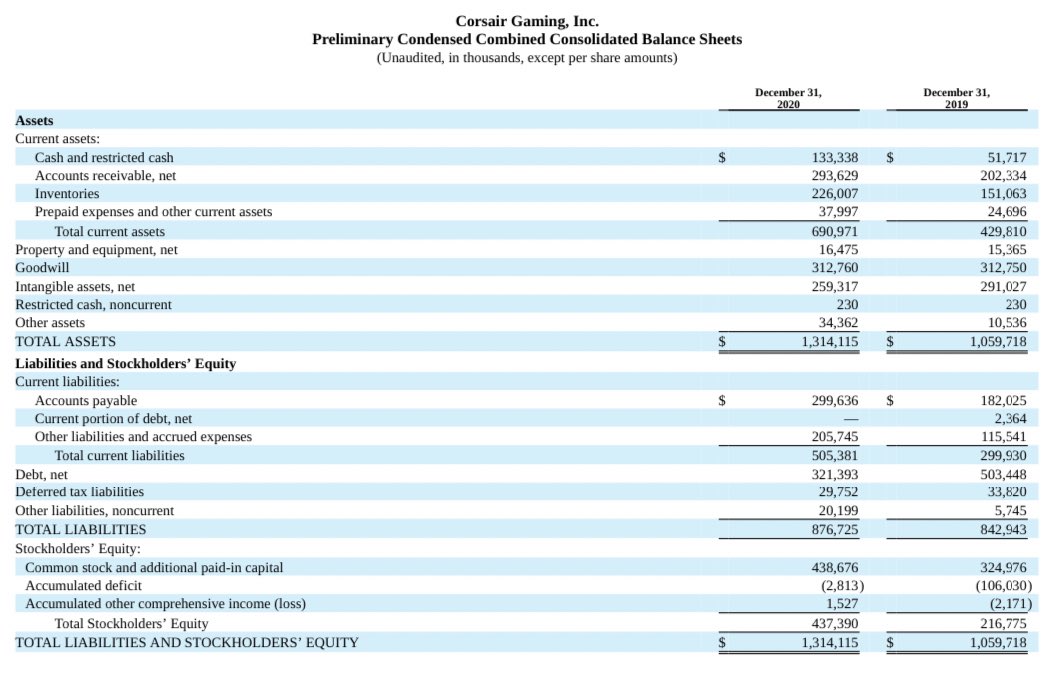1063x680 pixels.
Task: Select Intangible assets, net 2020 value
Action: tap(833, 286)
